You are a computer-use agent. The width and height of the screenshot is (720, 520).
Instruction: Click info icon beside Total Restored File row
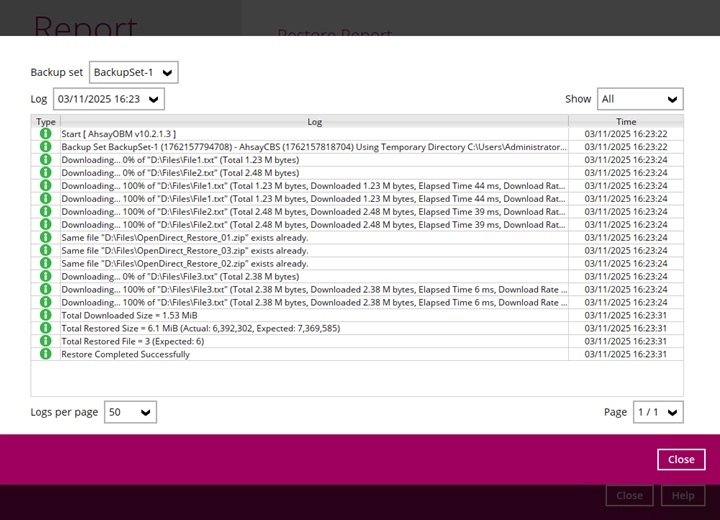pos(45,341)
